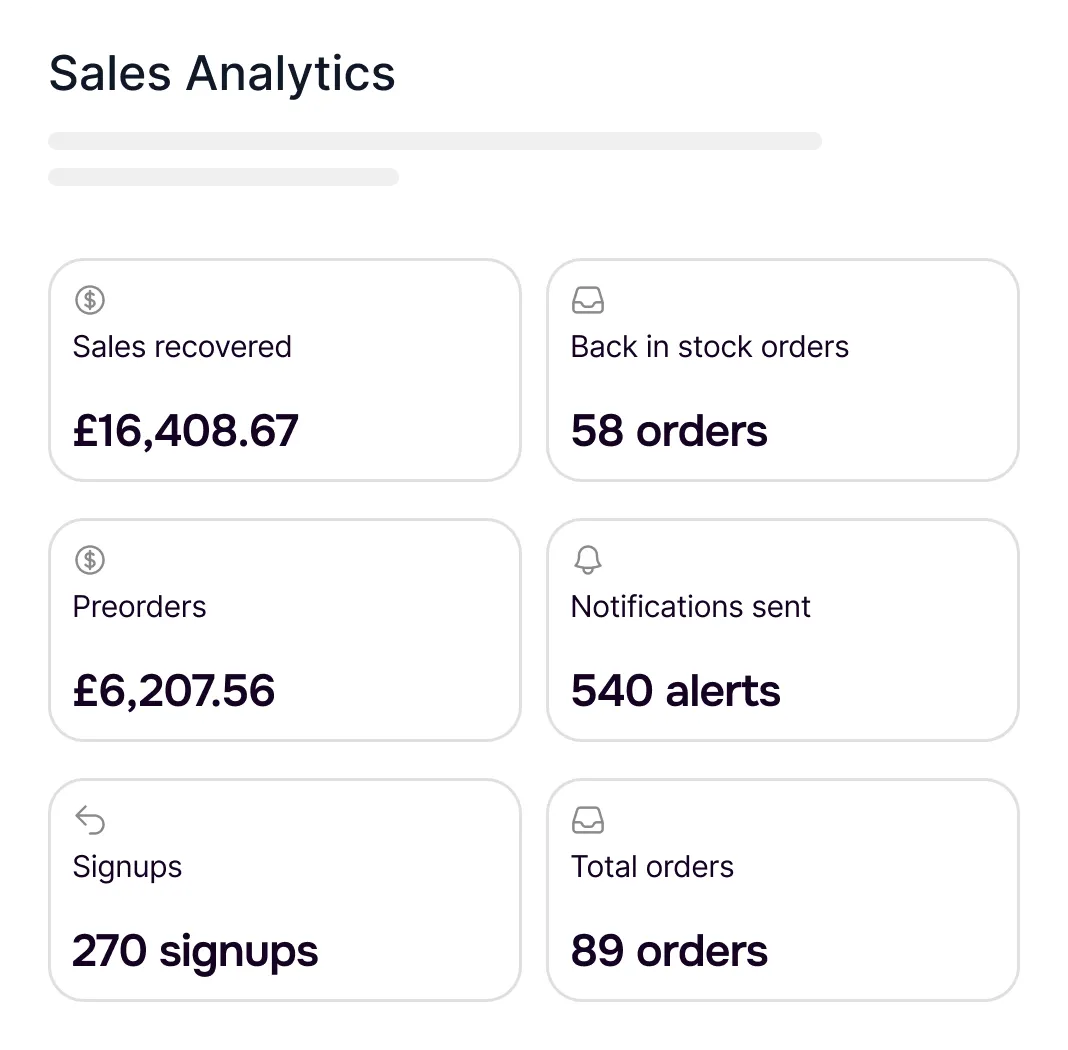
Task: Click the Sales Analytics heading
Action: click(222, 74)
